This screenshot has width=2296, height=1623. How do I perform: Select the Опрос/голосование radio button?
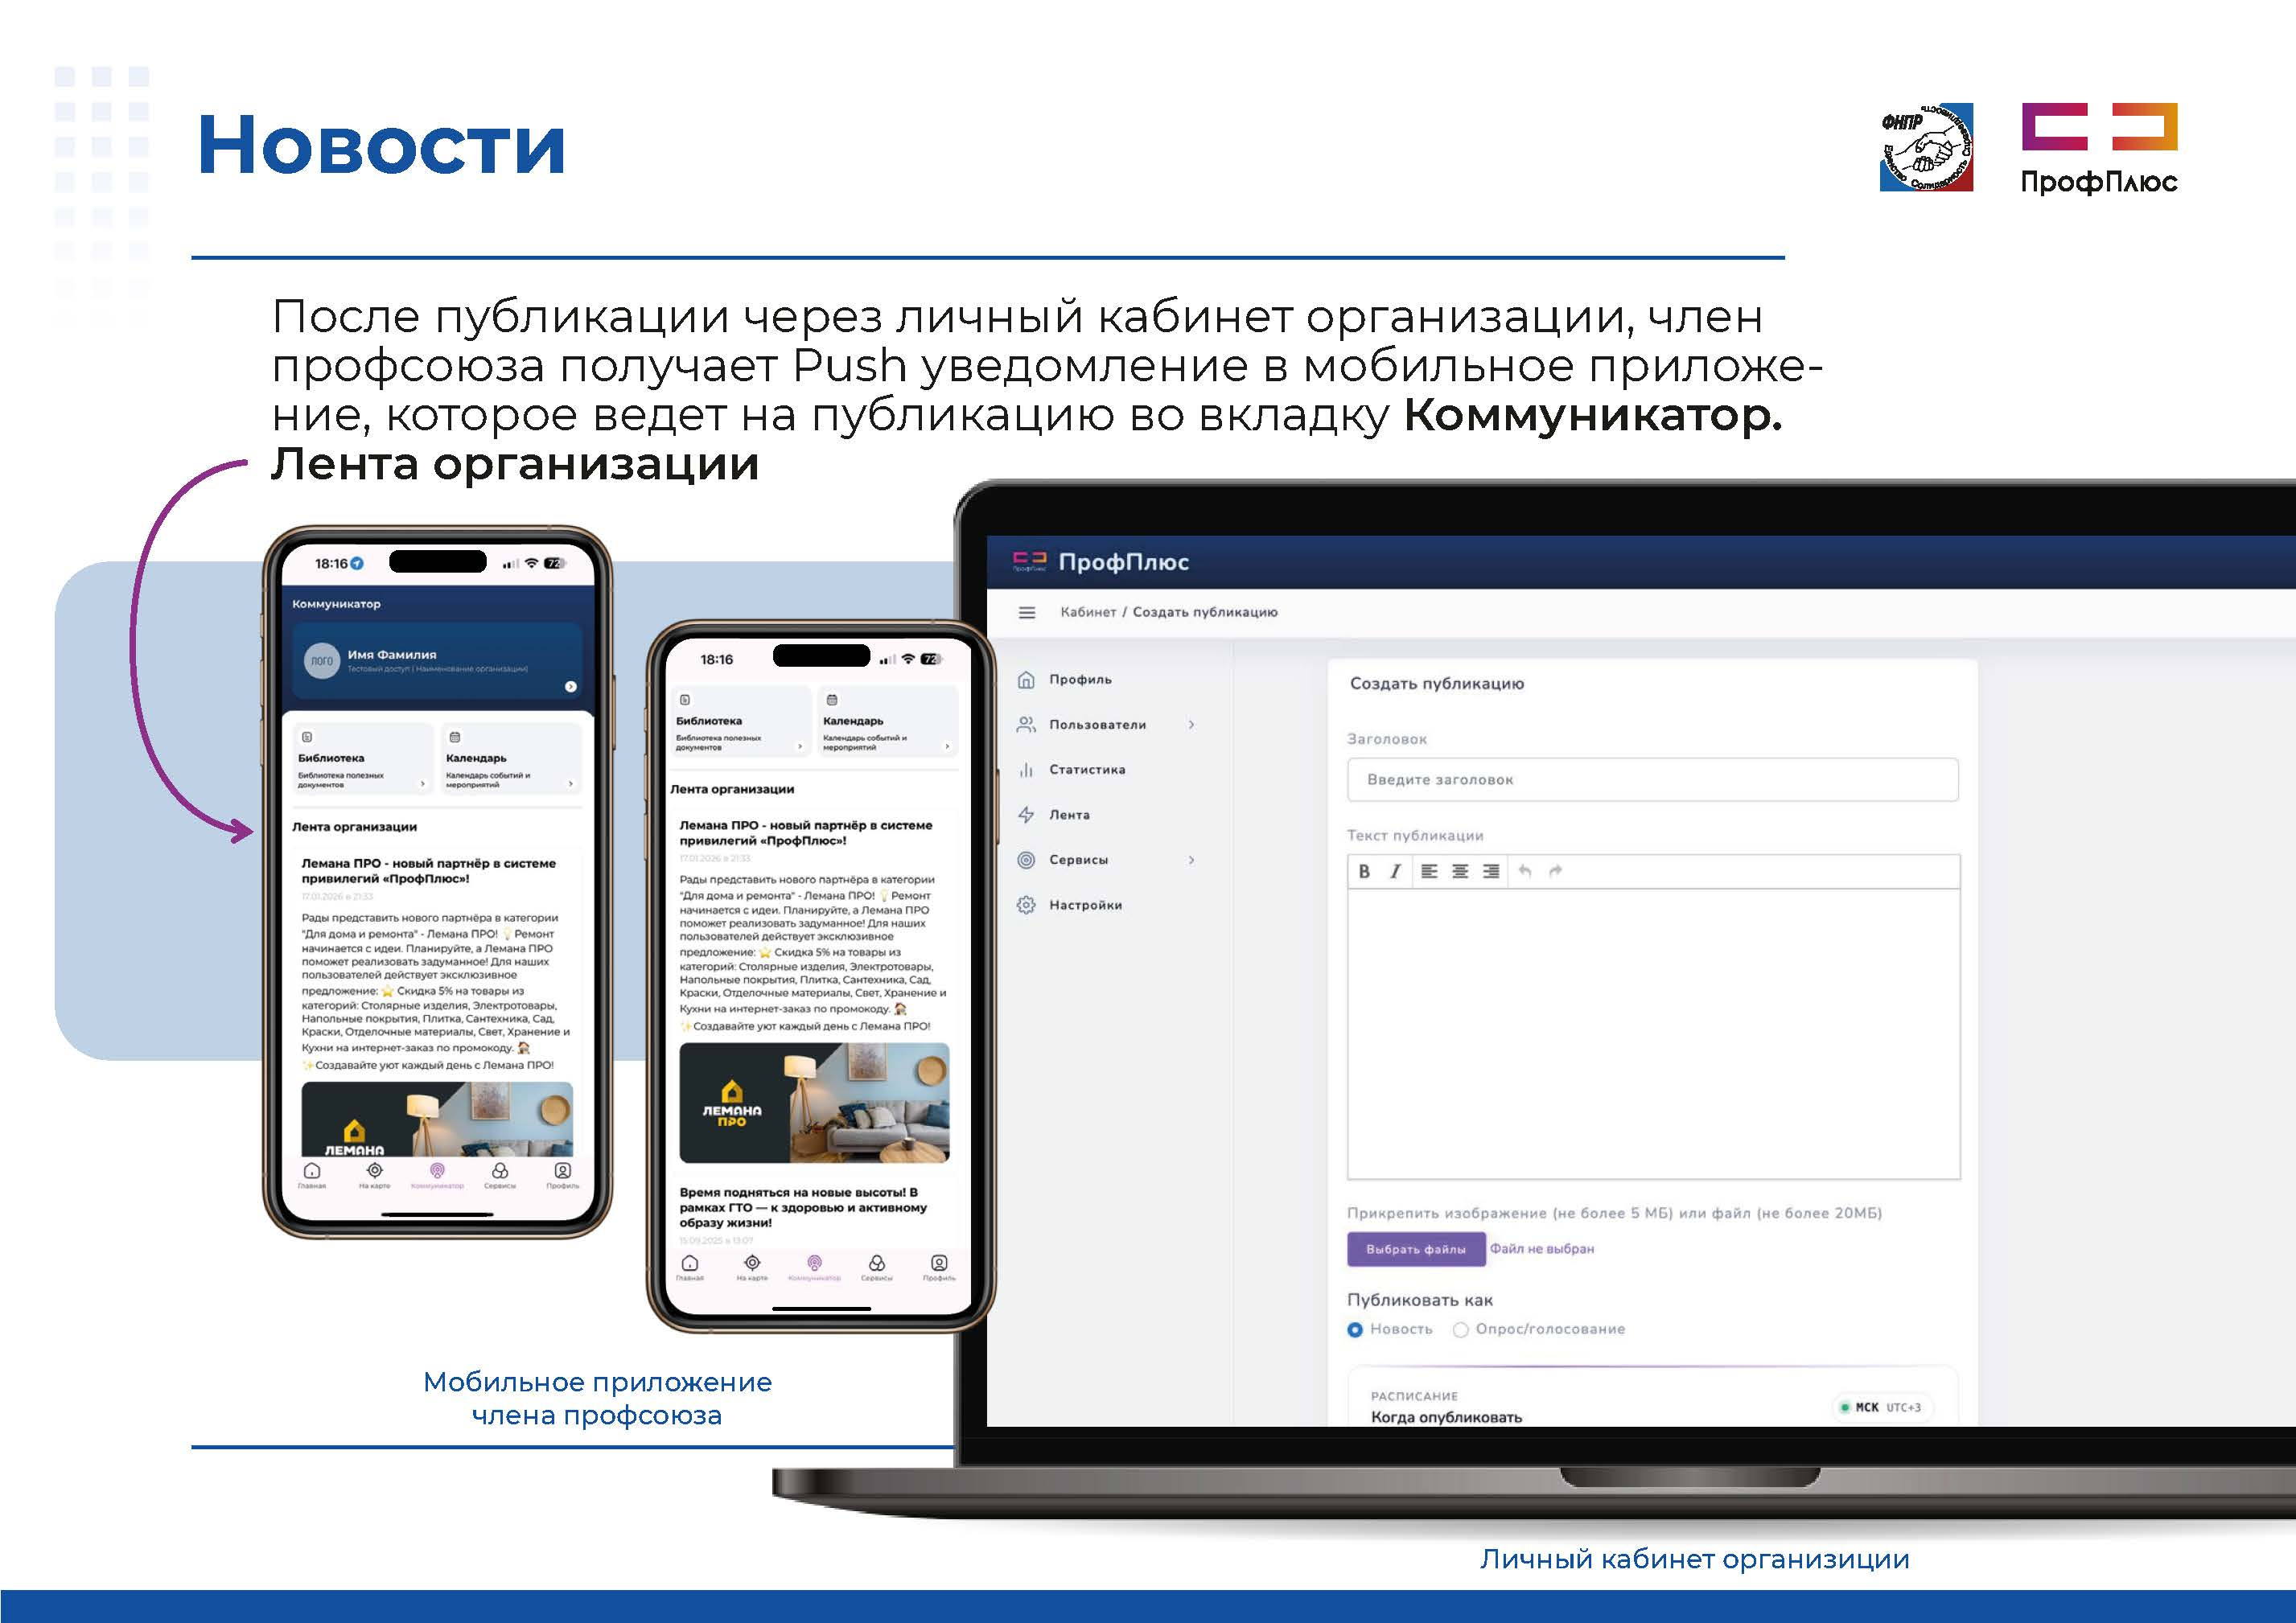click(1461, 1330)
